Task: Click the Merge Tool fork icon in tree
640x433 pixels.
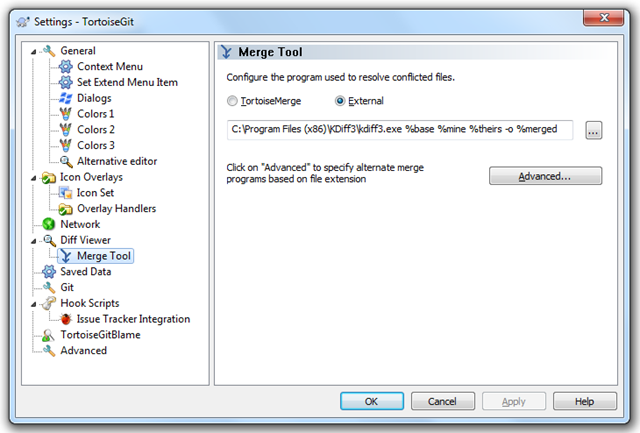Action: (x=66, y=256)
